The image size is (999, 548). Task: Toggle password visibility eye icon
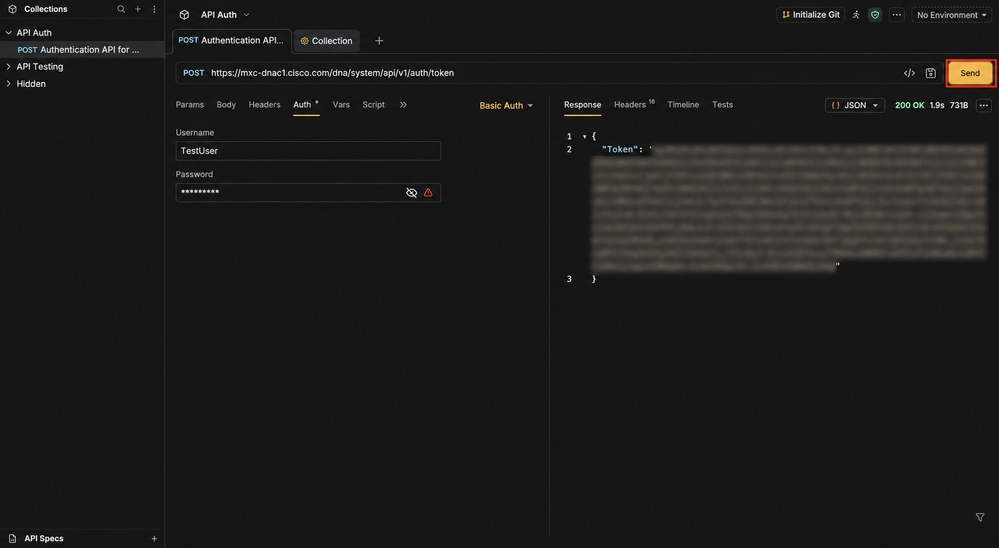[x=412, y=192]
